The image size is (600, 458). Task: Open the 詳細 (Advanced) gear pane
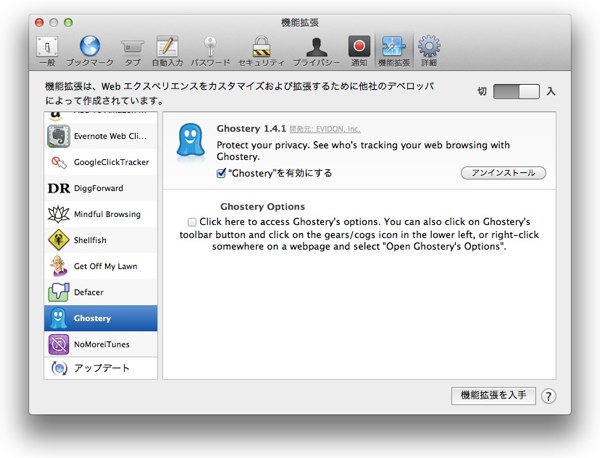[429, 51]
